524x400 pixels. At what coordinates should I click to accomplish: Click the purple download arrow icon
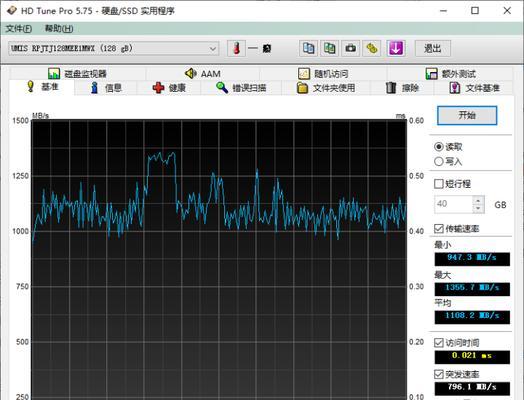(x=396, y=48)
